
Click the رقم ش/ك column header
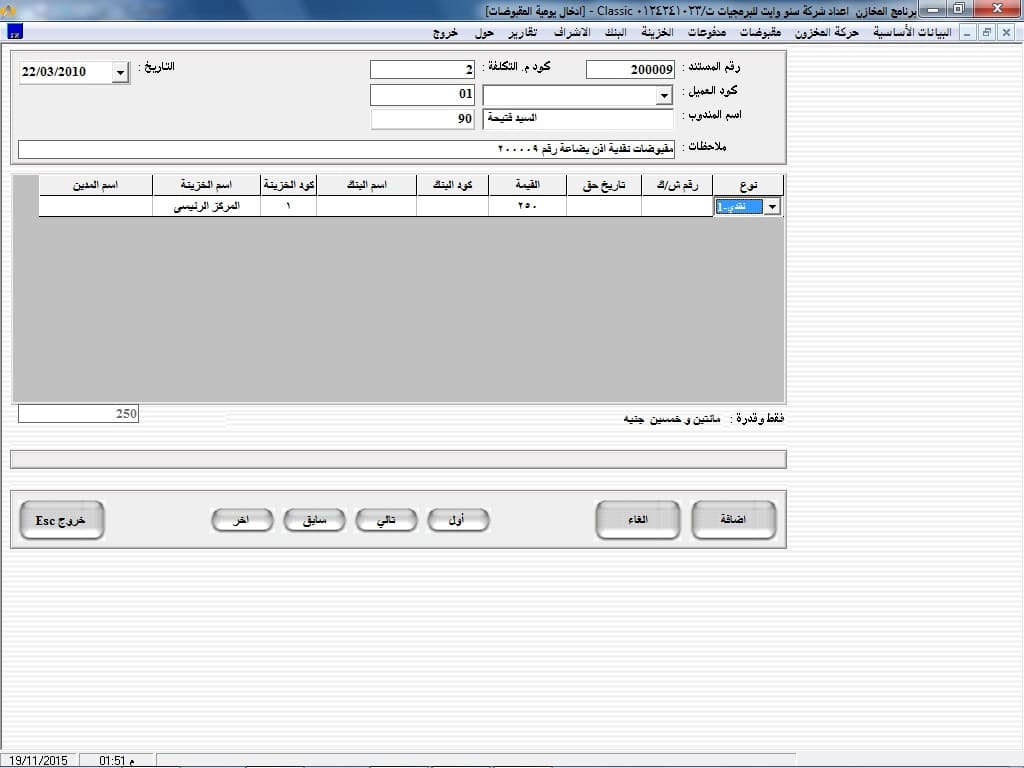click(x=677, y=185)
